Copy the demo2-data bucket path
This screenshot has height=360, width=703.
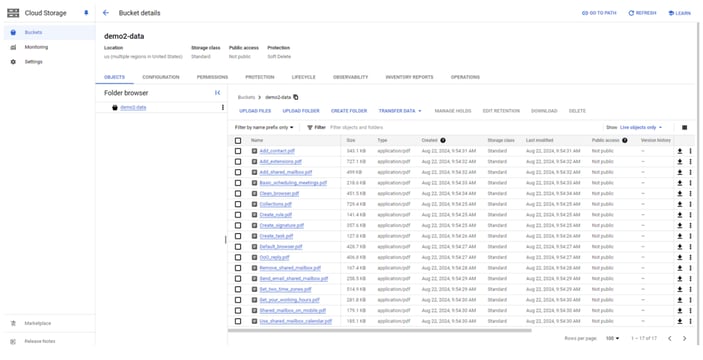296,97
